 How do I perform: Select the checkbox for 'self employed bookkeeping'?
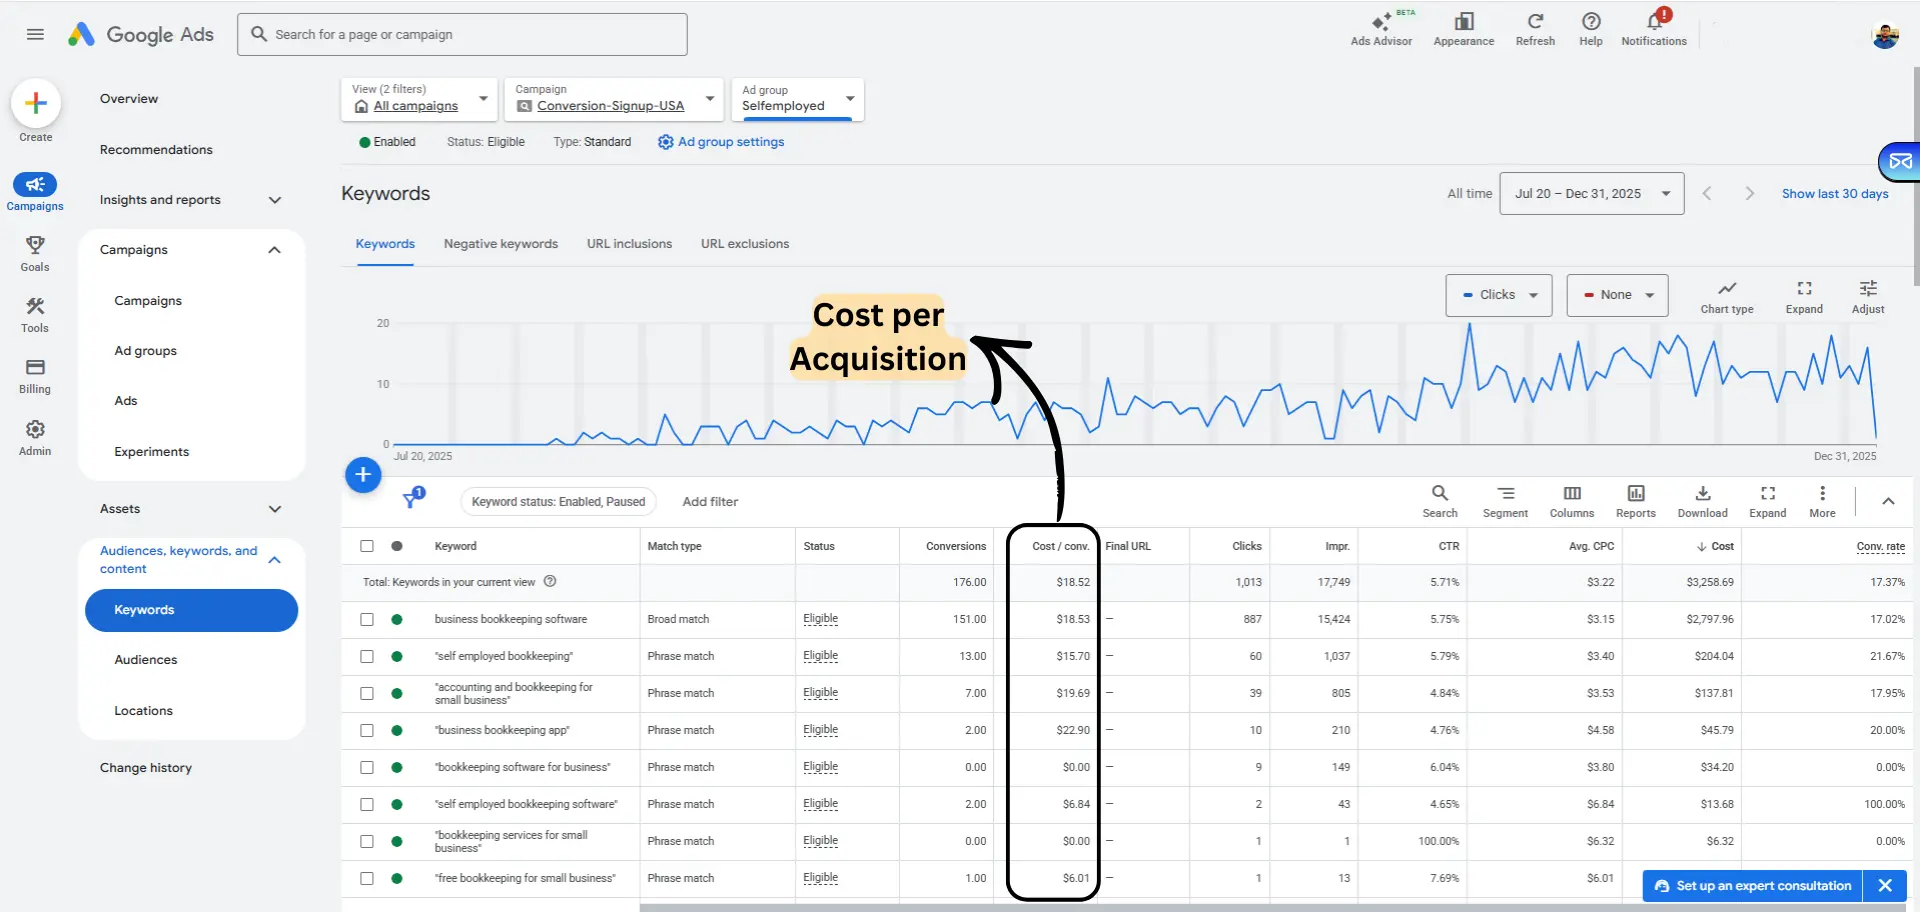tap(367, 656)
